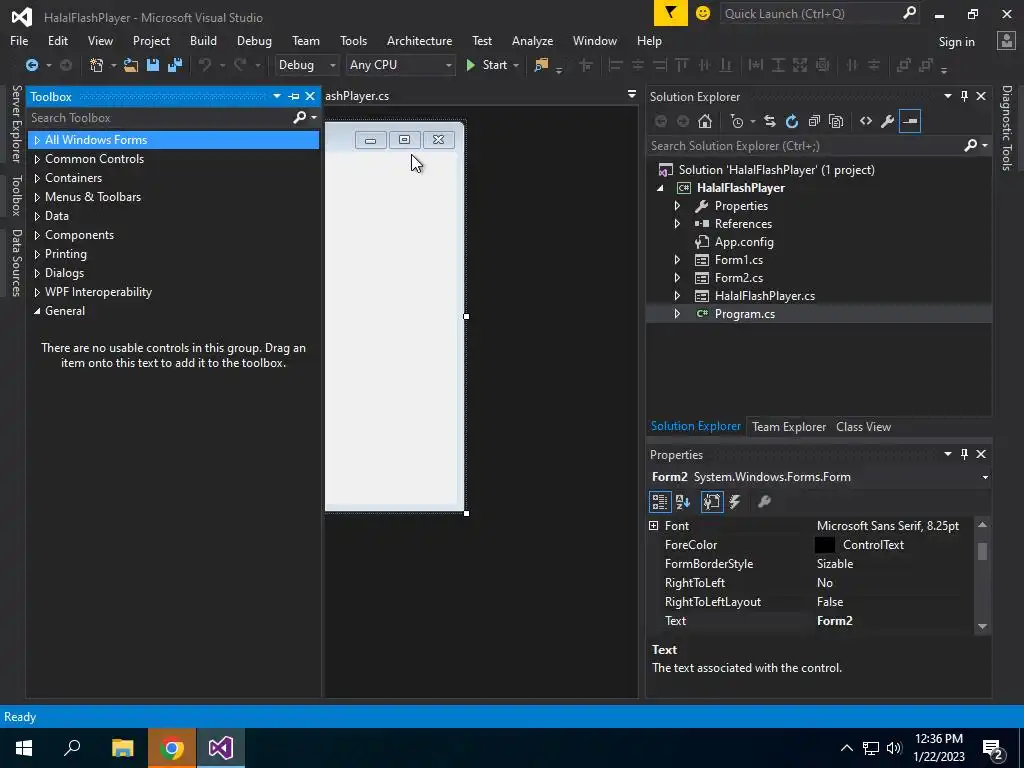Toggle Preview Selected Items in Solution Explorer
Viewport: 1024px width, 768px height.
910,121
